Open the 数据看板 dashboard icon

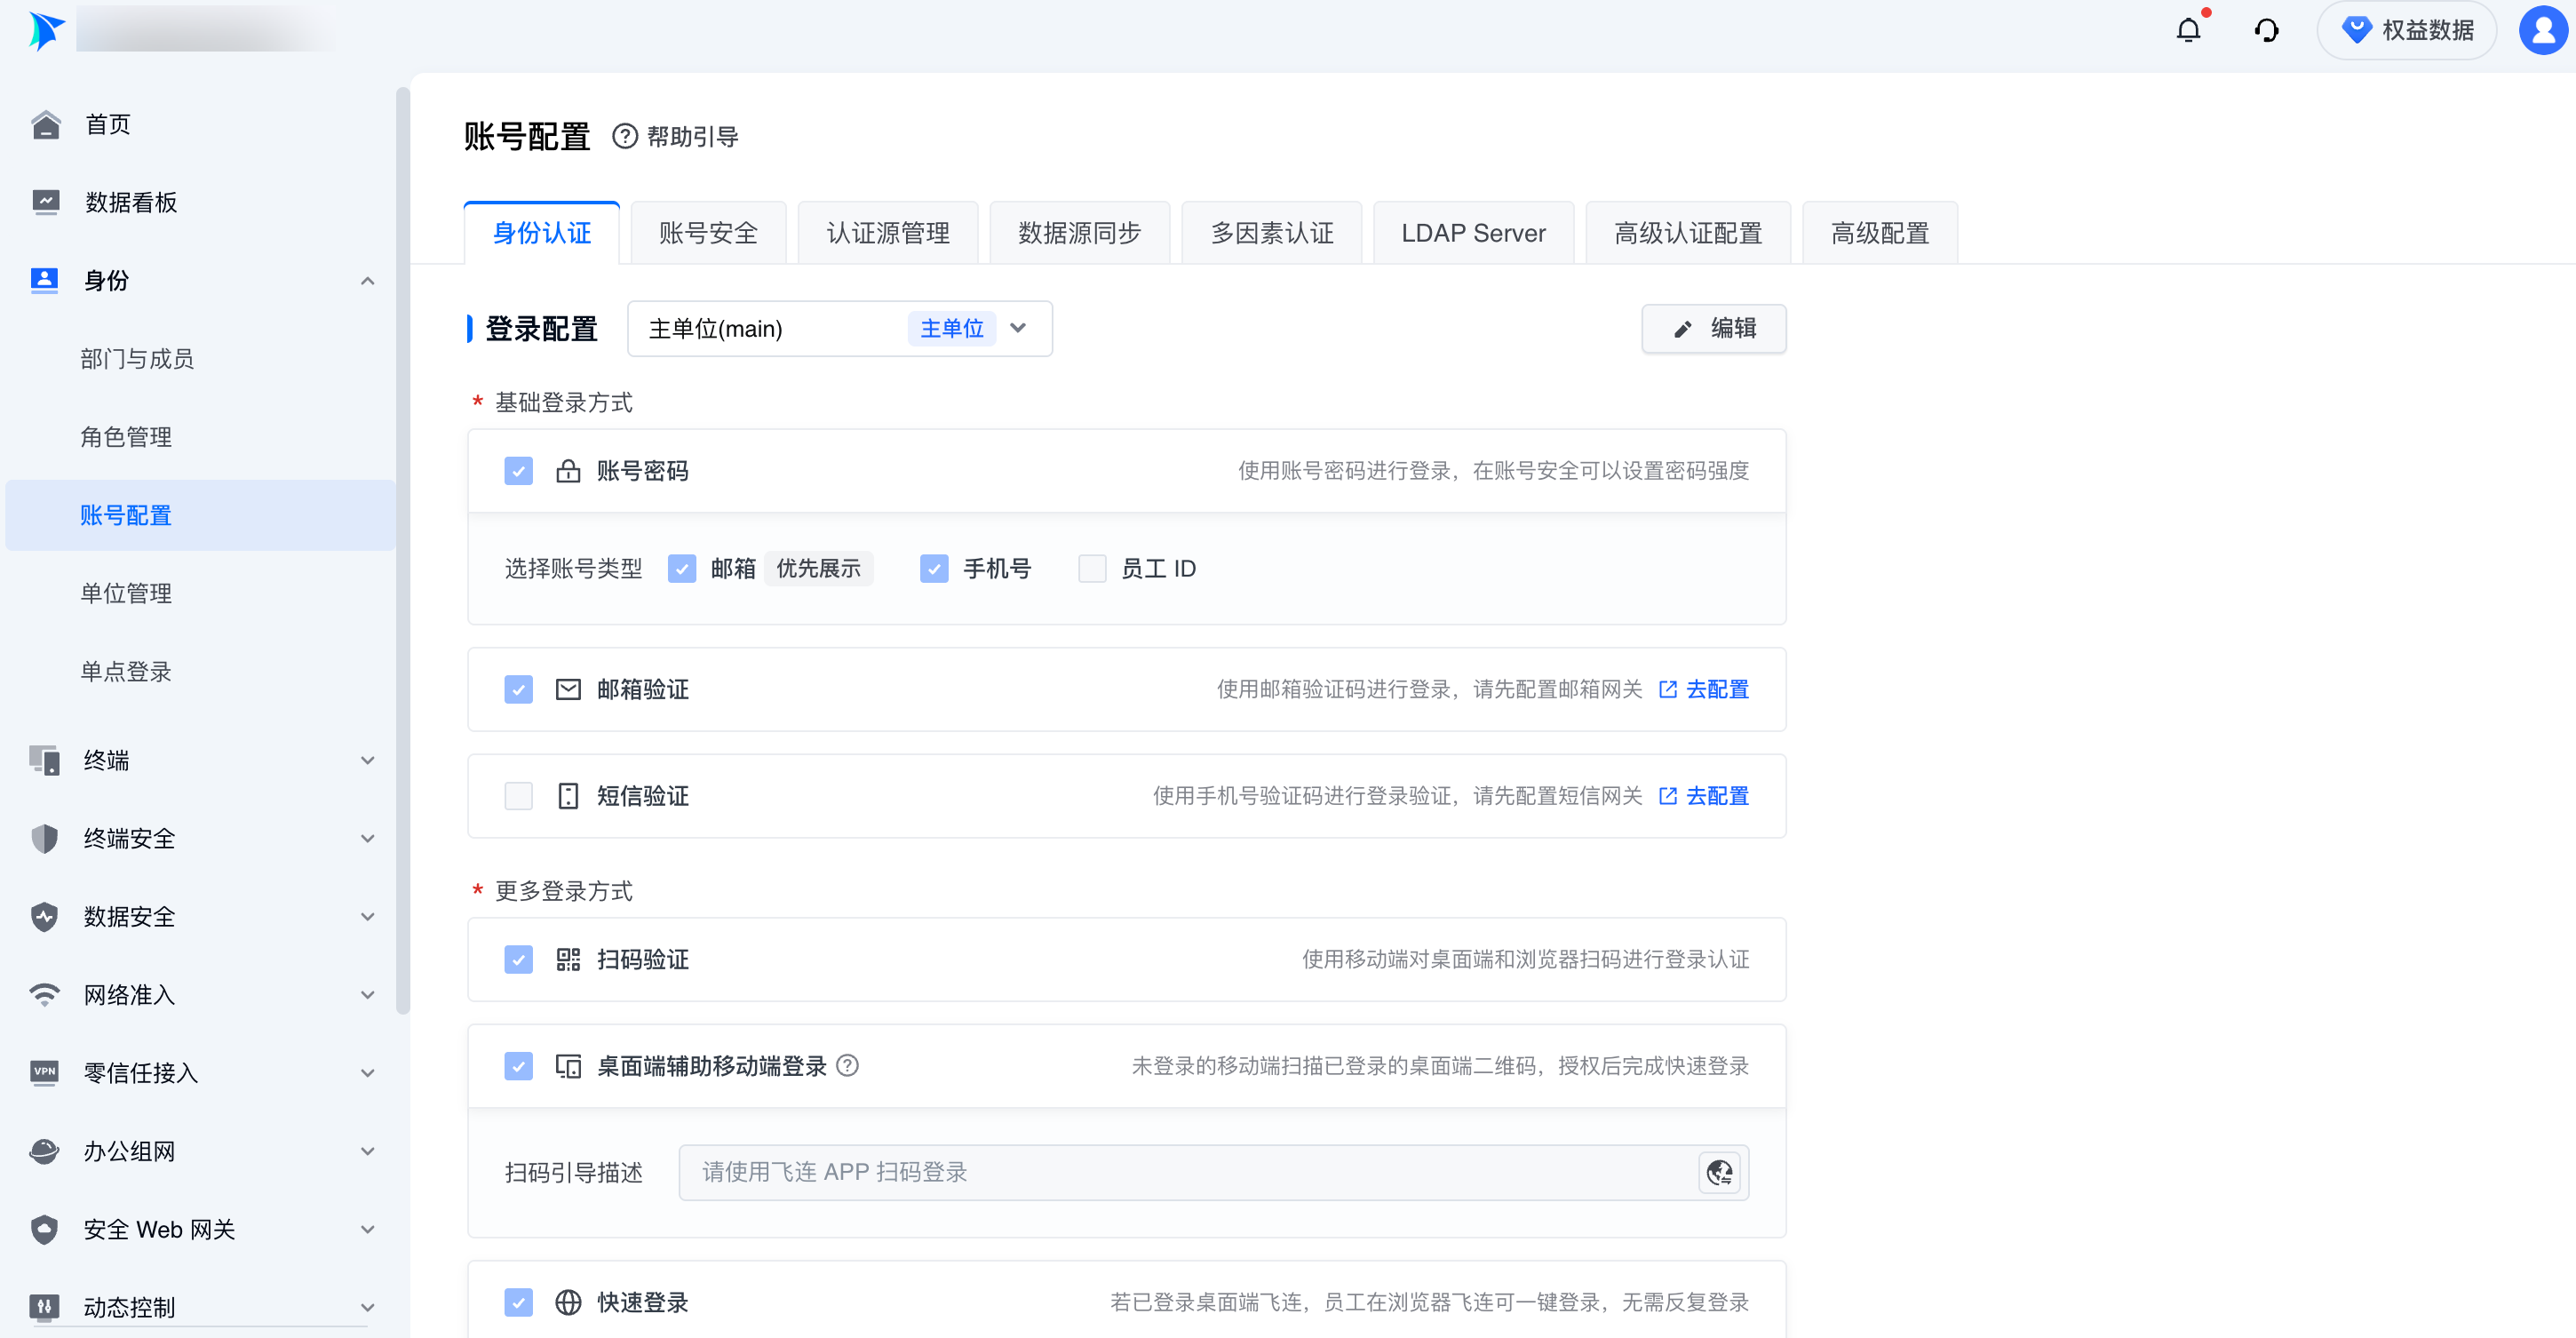coord(45,202)
